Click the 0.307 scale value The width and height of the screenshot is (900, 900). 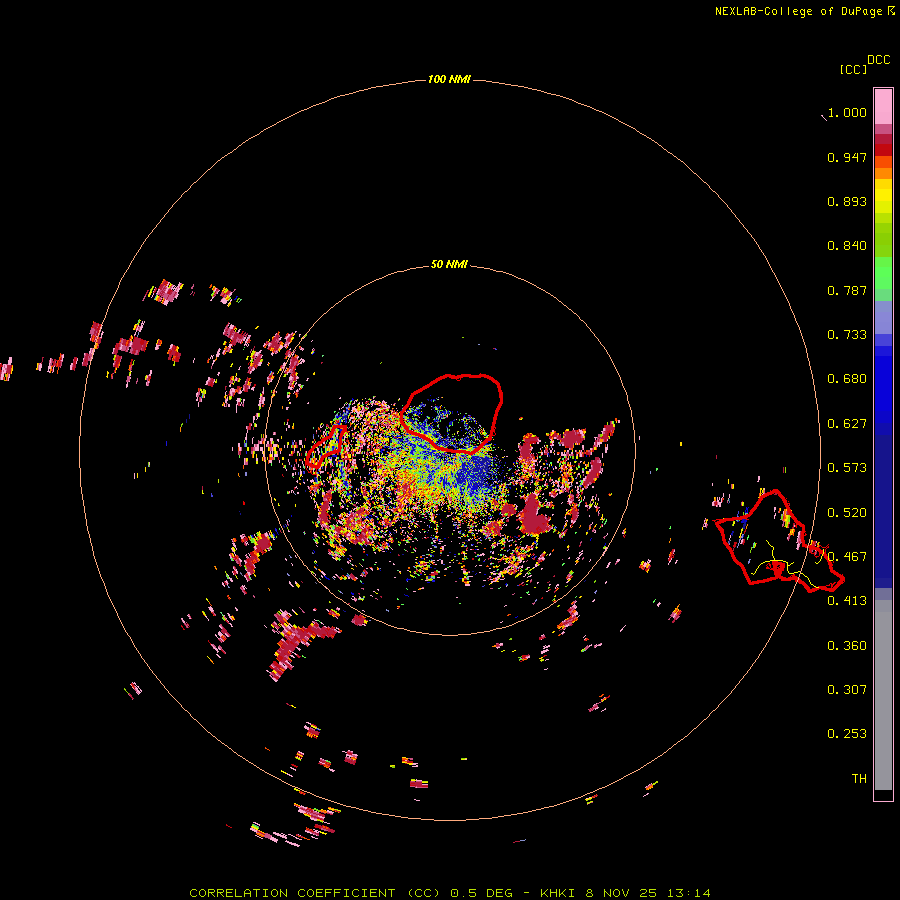coord(847,690)
